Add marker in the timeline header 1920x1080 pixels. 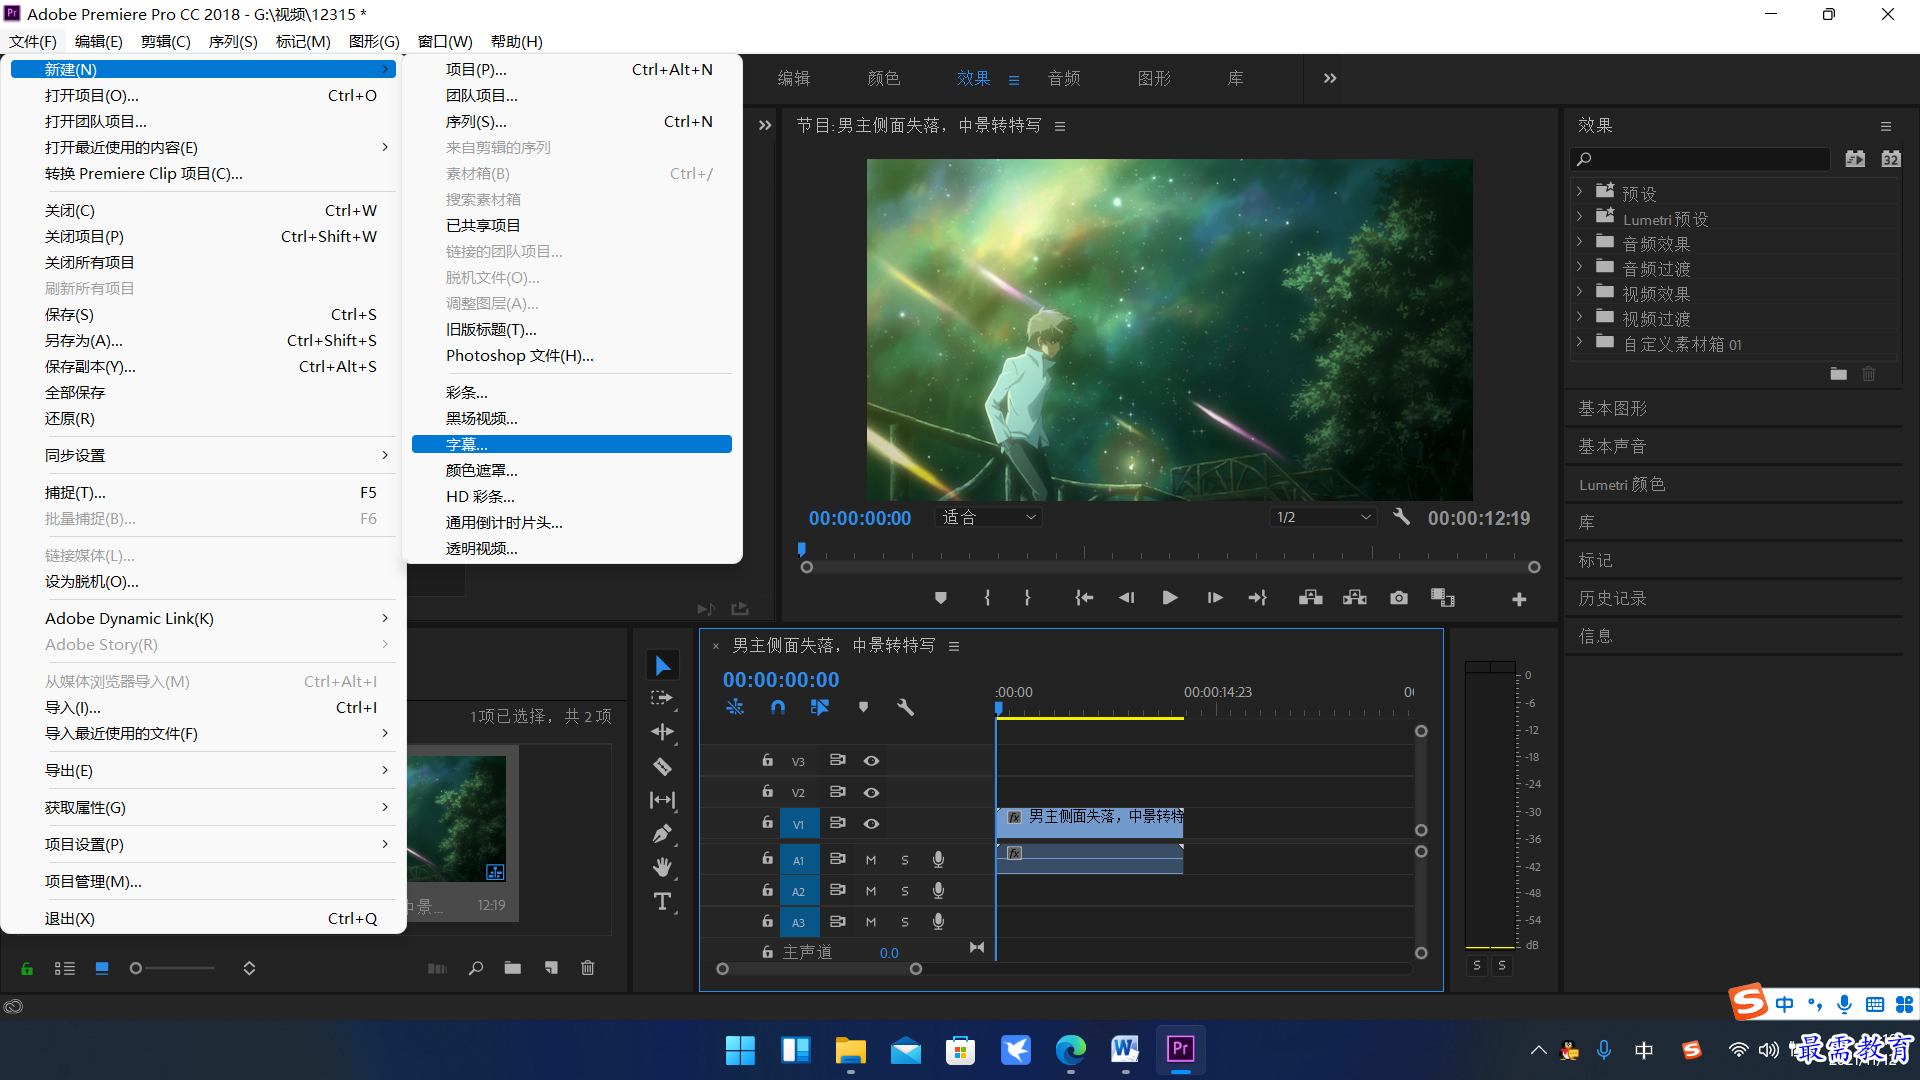click(863, 708)
